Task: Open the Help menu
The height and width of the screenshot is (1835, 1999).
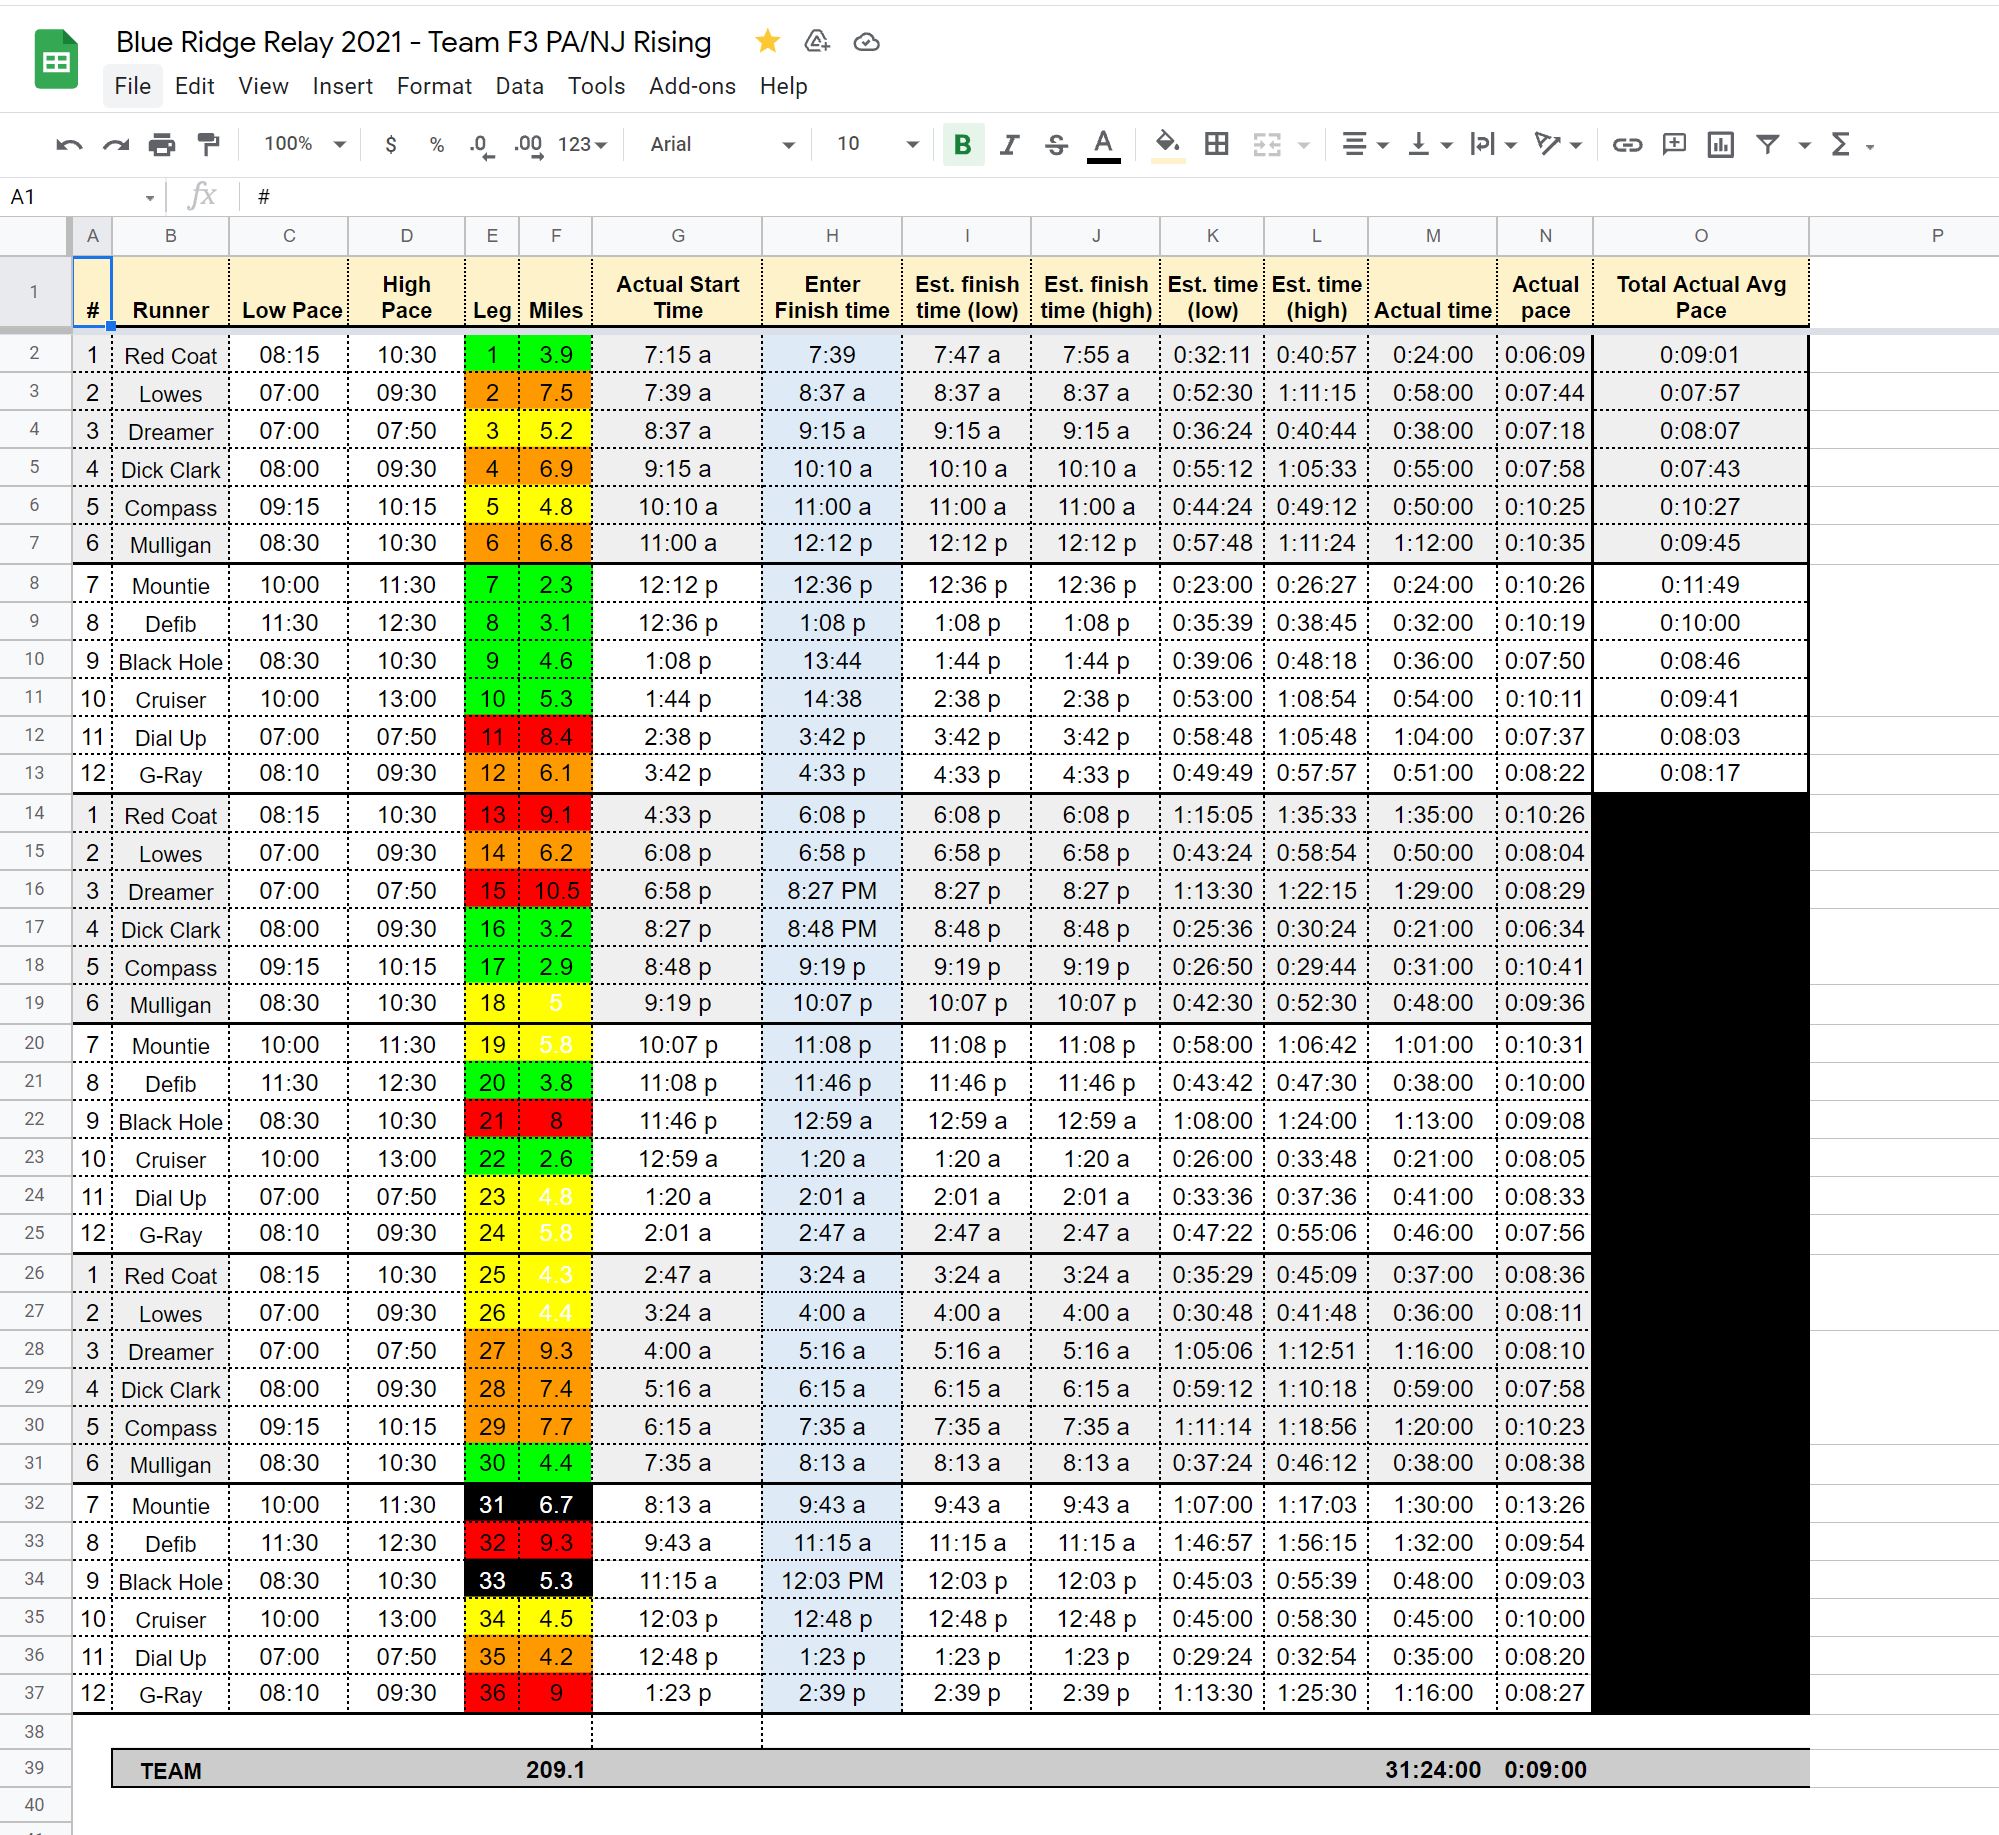Action: [783, 86]
